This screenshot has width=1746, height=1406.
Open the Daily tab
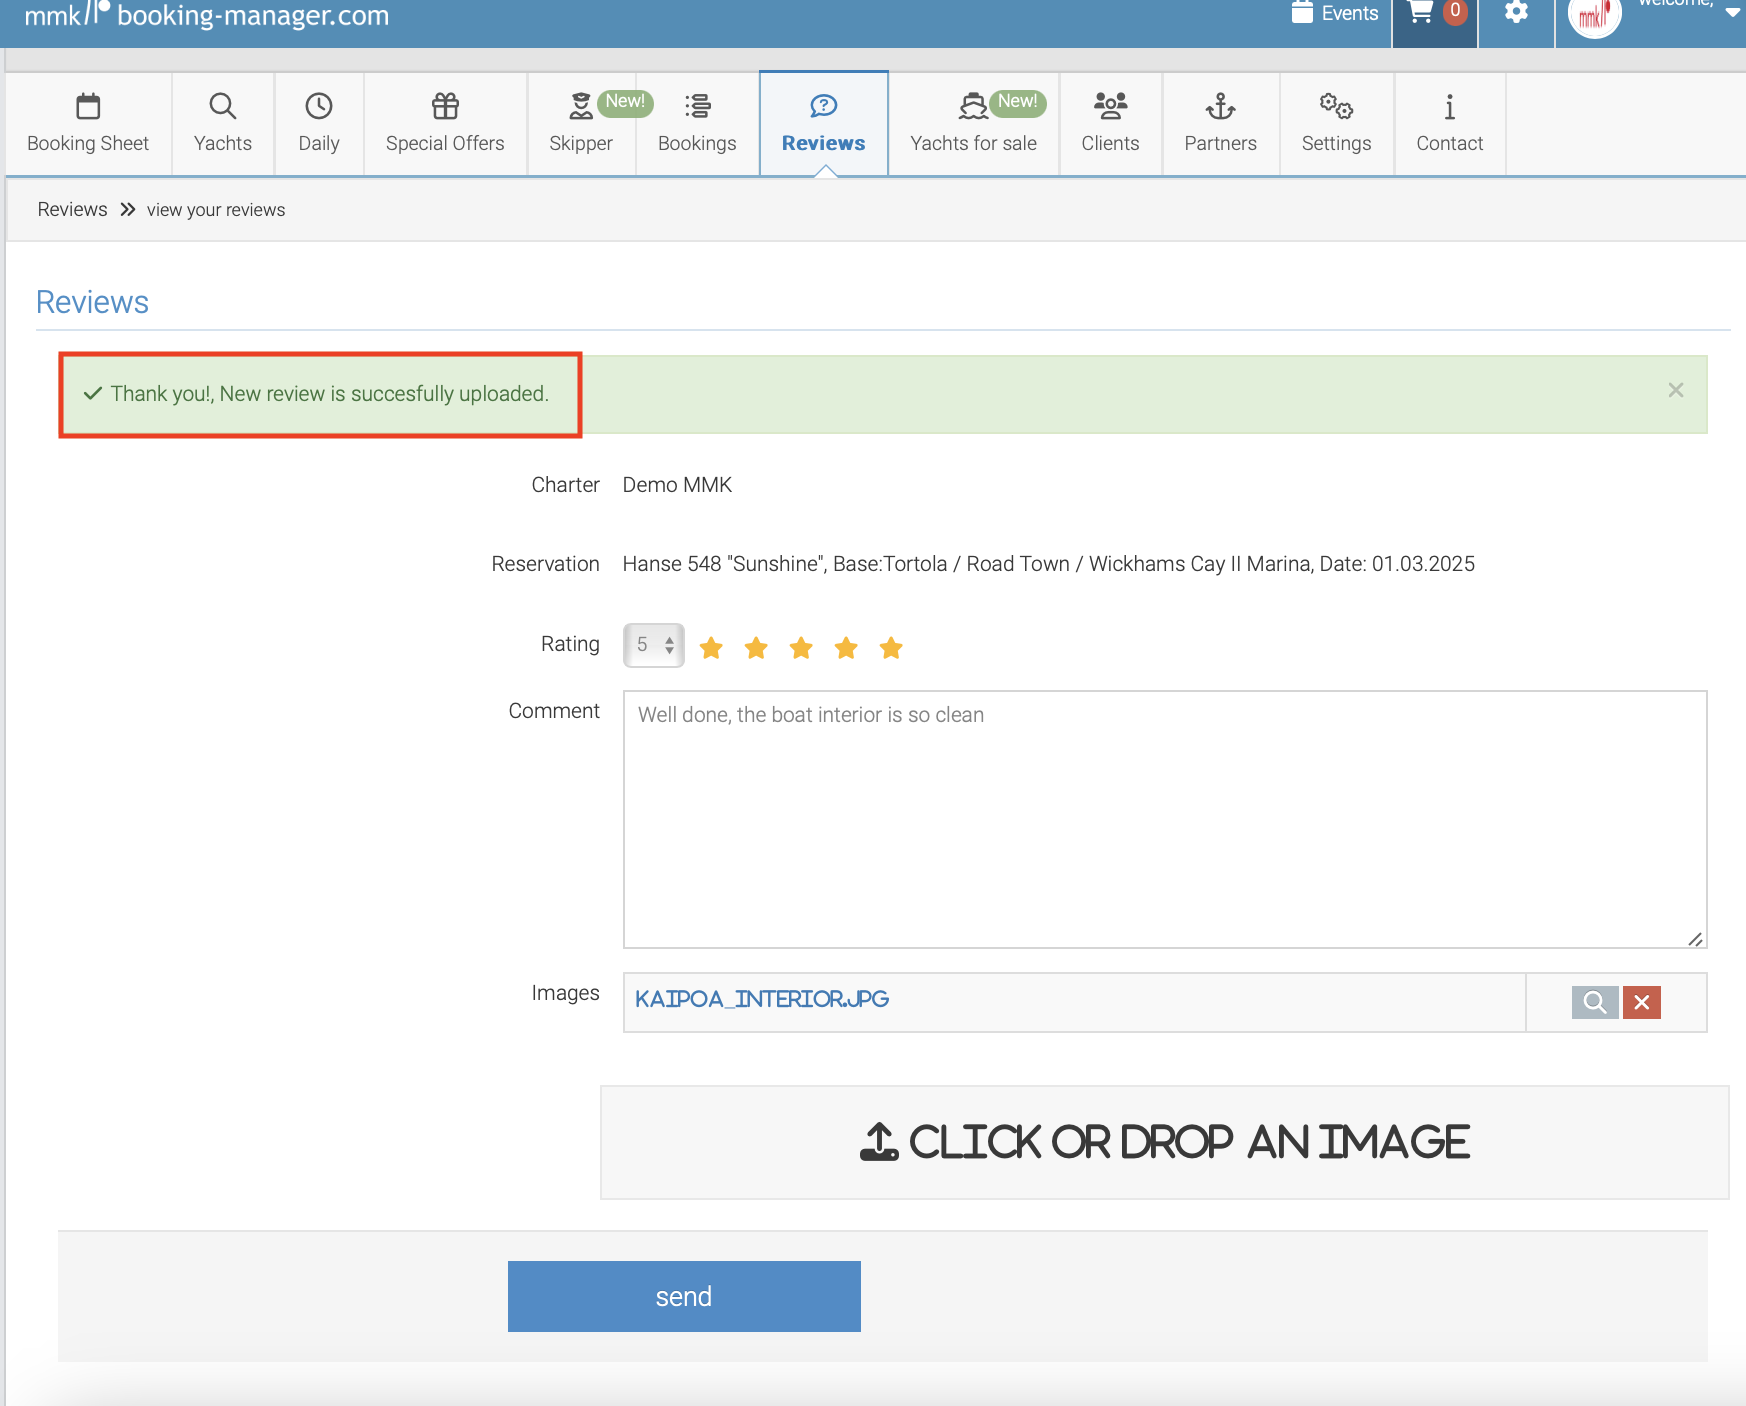(x=318, y=124)
